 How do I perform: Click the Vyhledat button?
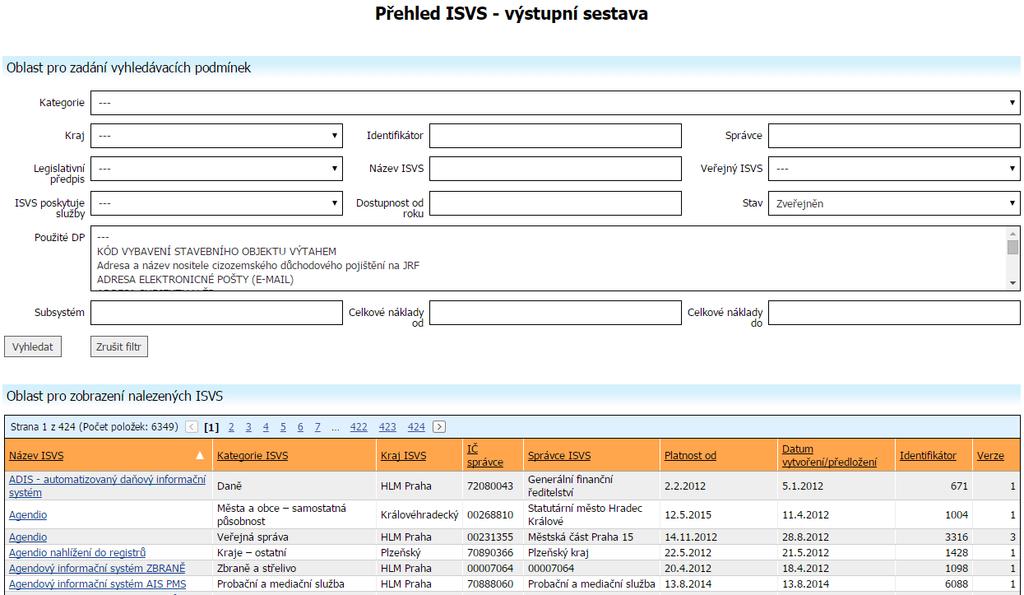(33, 347)
